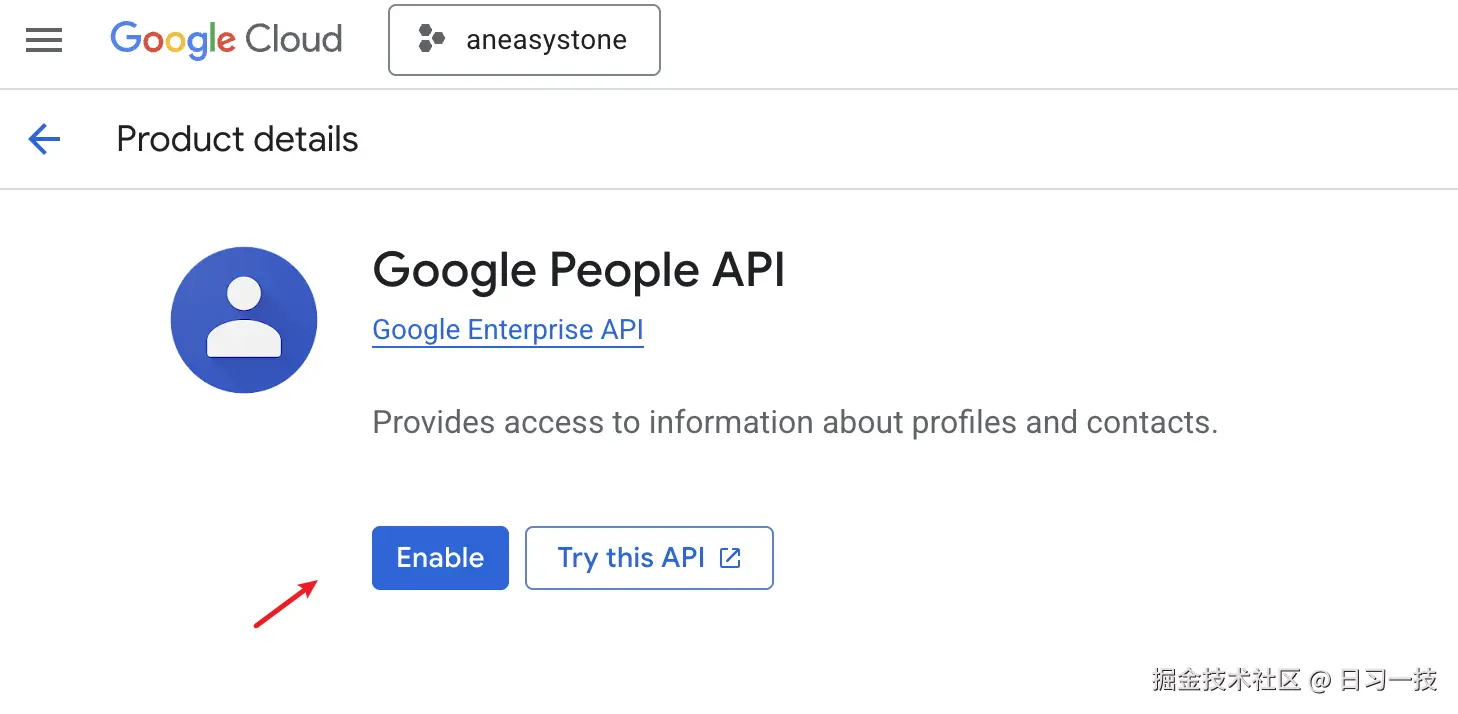Screen dimensions: 1458x714
Task: Click the Google People API profile icon
Action: 244,319
